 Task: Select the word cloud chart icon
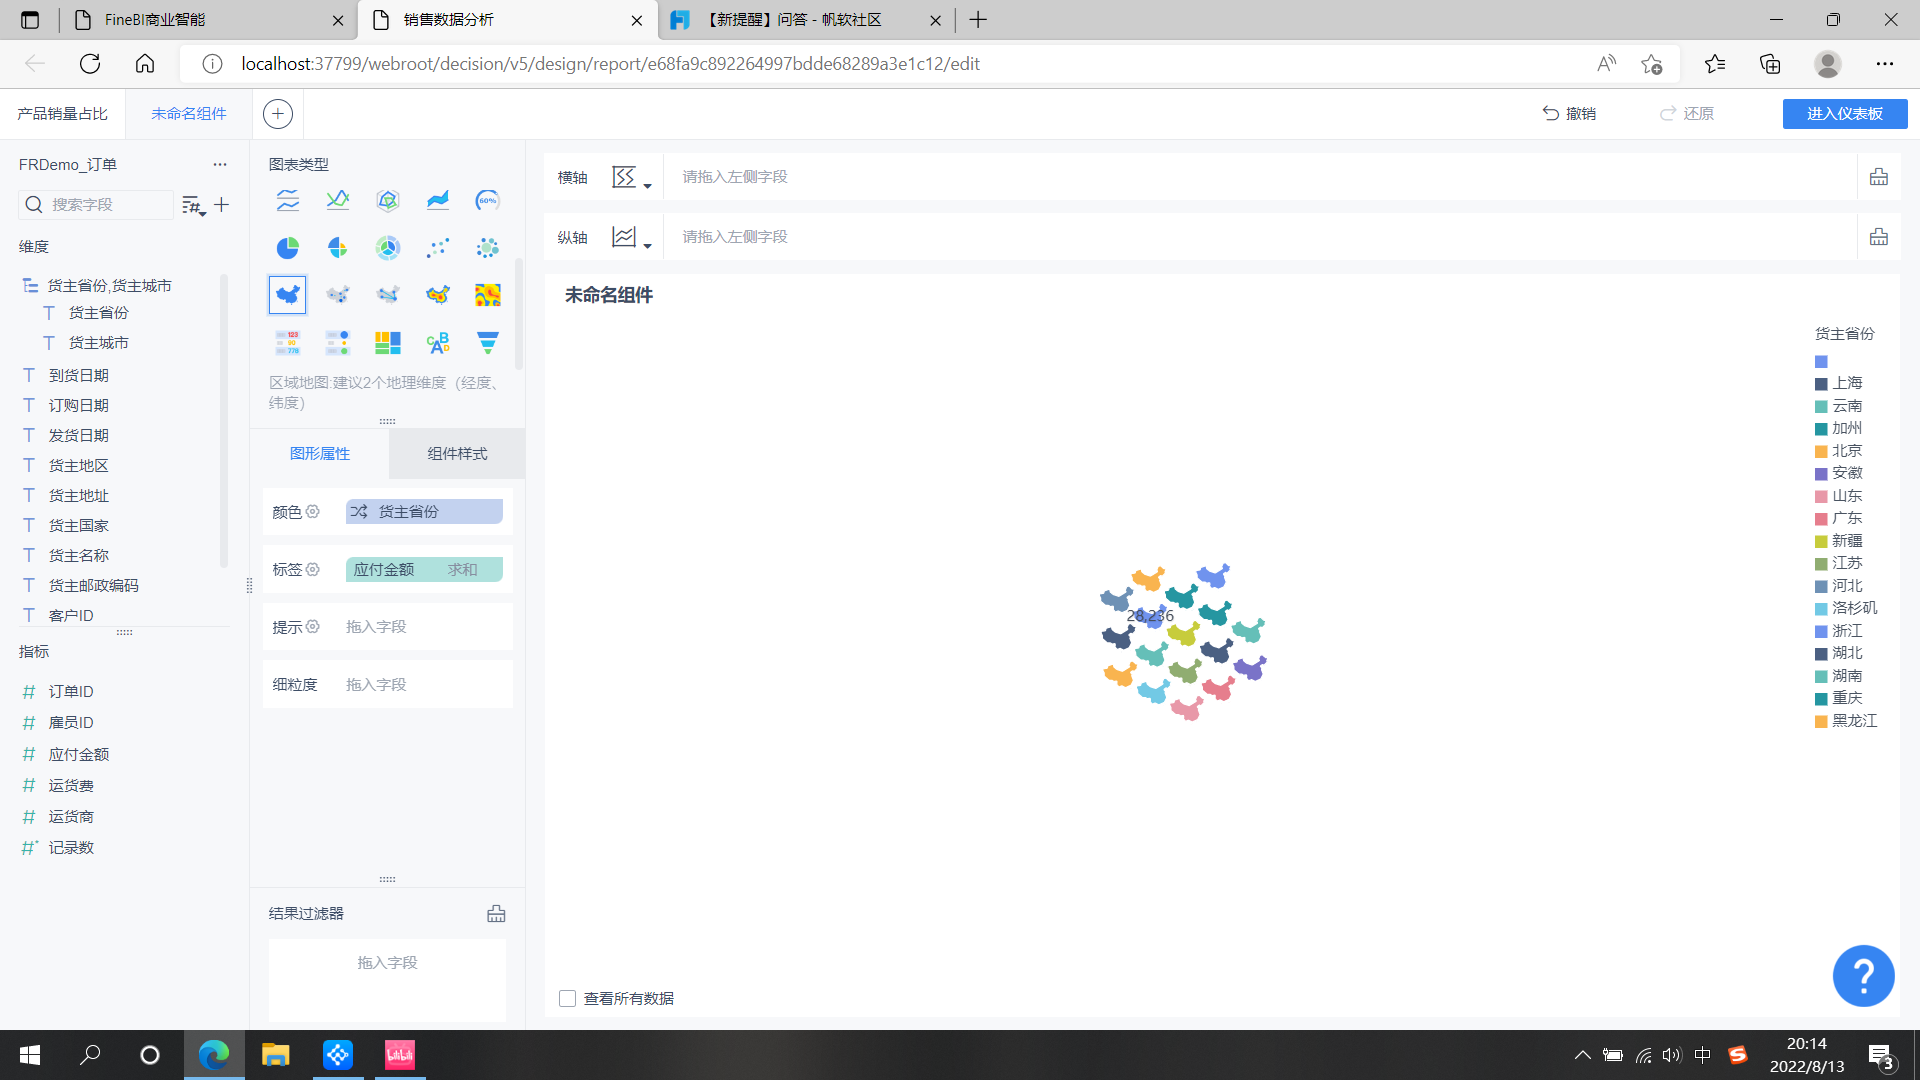(438, 343)
